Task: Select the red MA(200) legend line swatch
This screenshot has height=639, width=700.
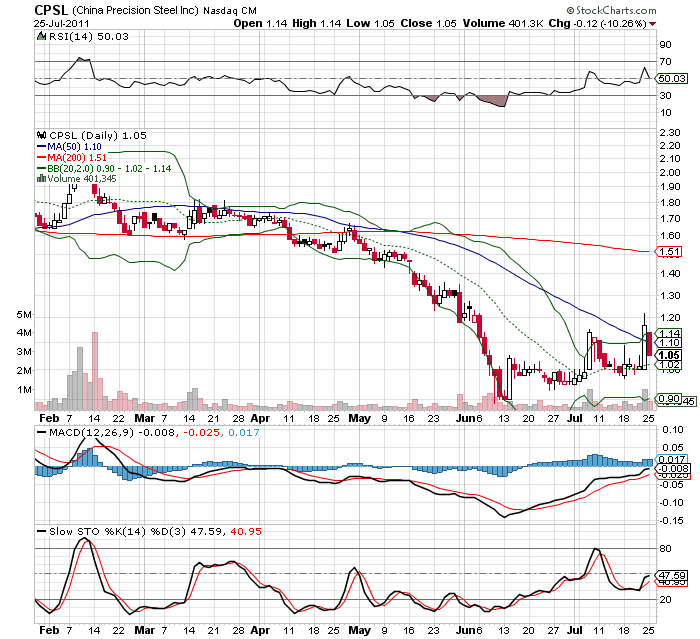Action: pos(41,158)
